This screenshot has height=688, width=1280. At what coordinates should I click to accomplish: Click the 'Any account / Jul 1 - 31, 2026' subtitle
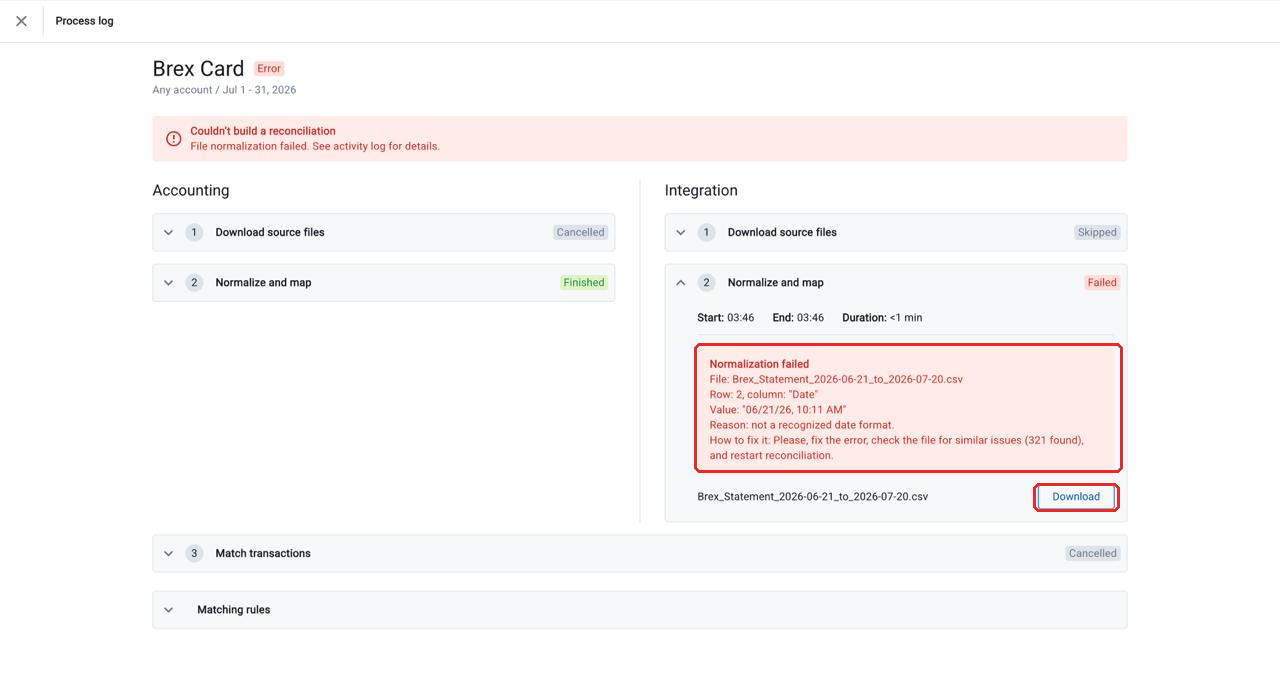coord(224,90)
